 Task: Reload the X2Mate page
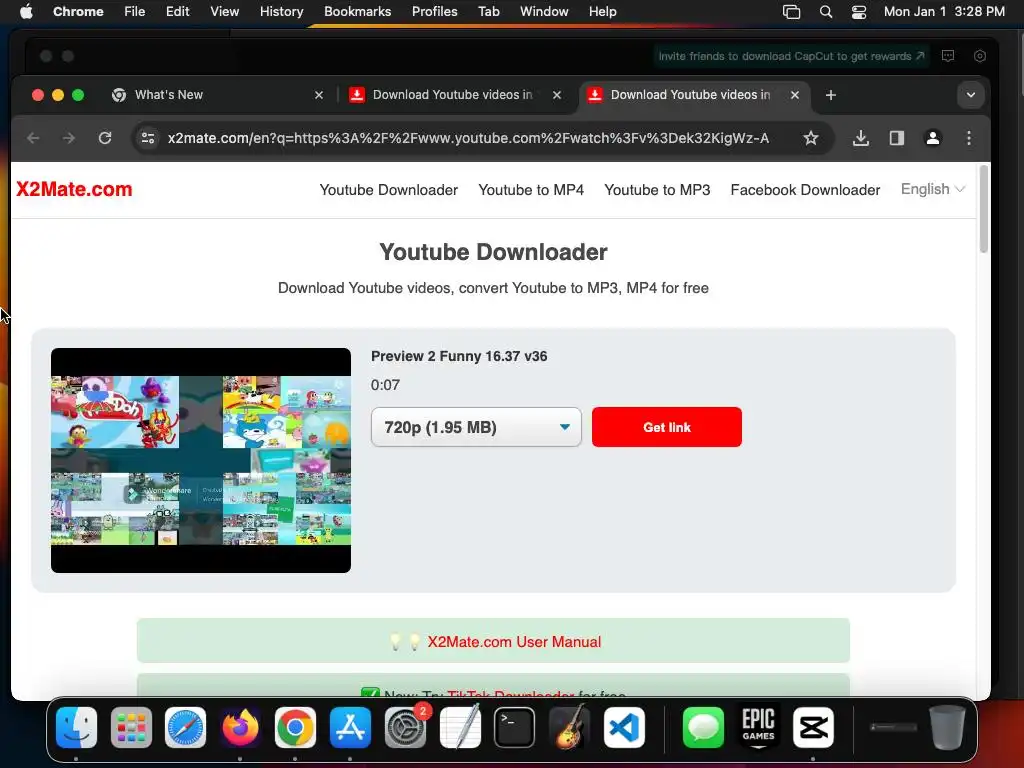coord(104,138)
